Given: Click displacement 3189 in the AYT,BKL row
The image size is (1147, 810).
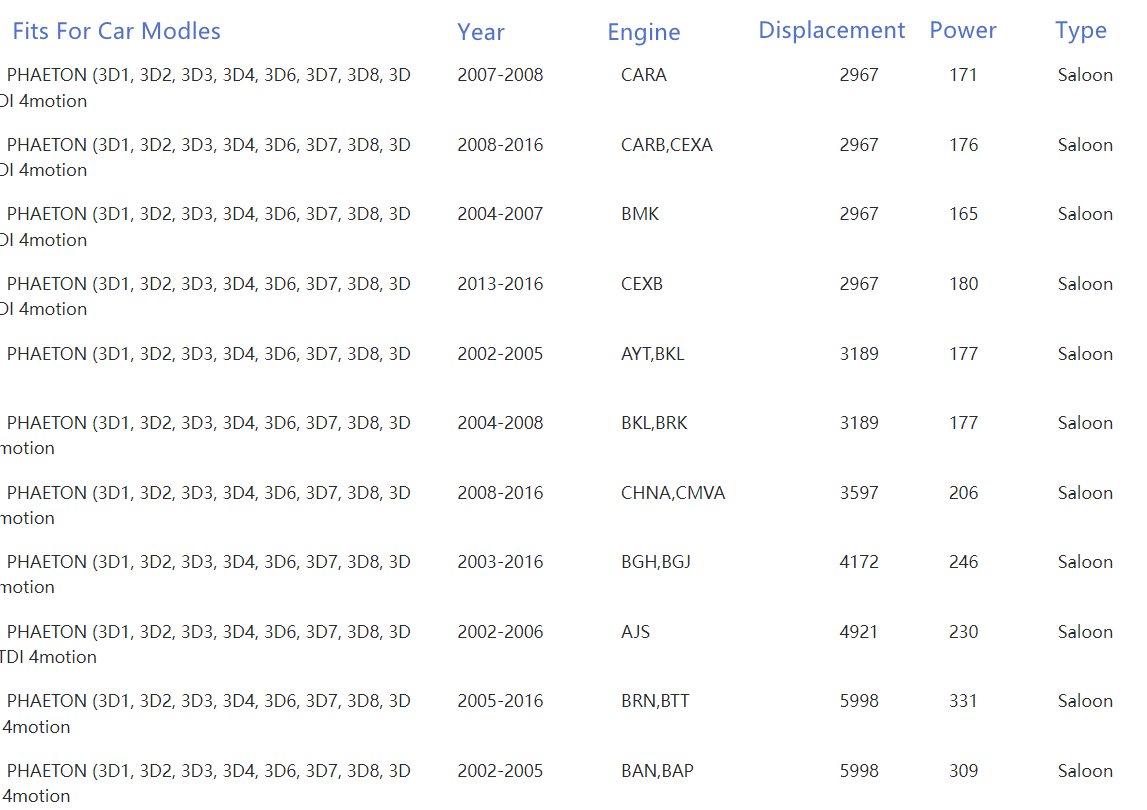Looking at the screenshot, I should click(859, 354).
